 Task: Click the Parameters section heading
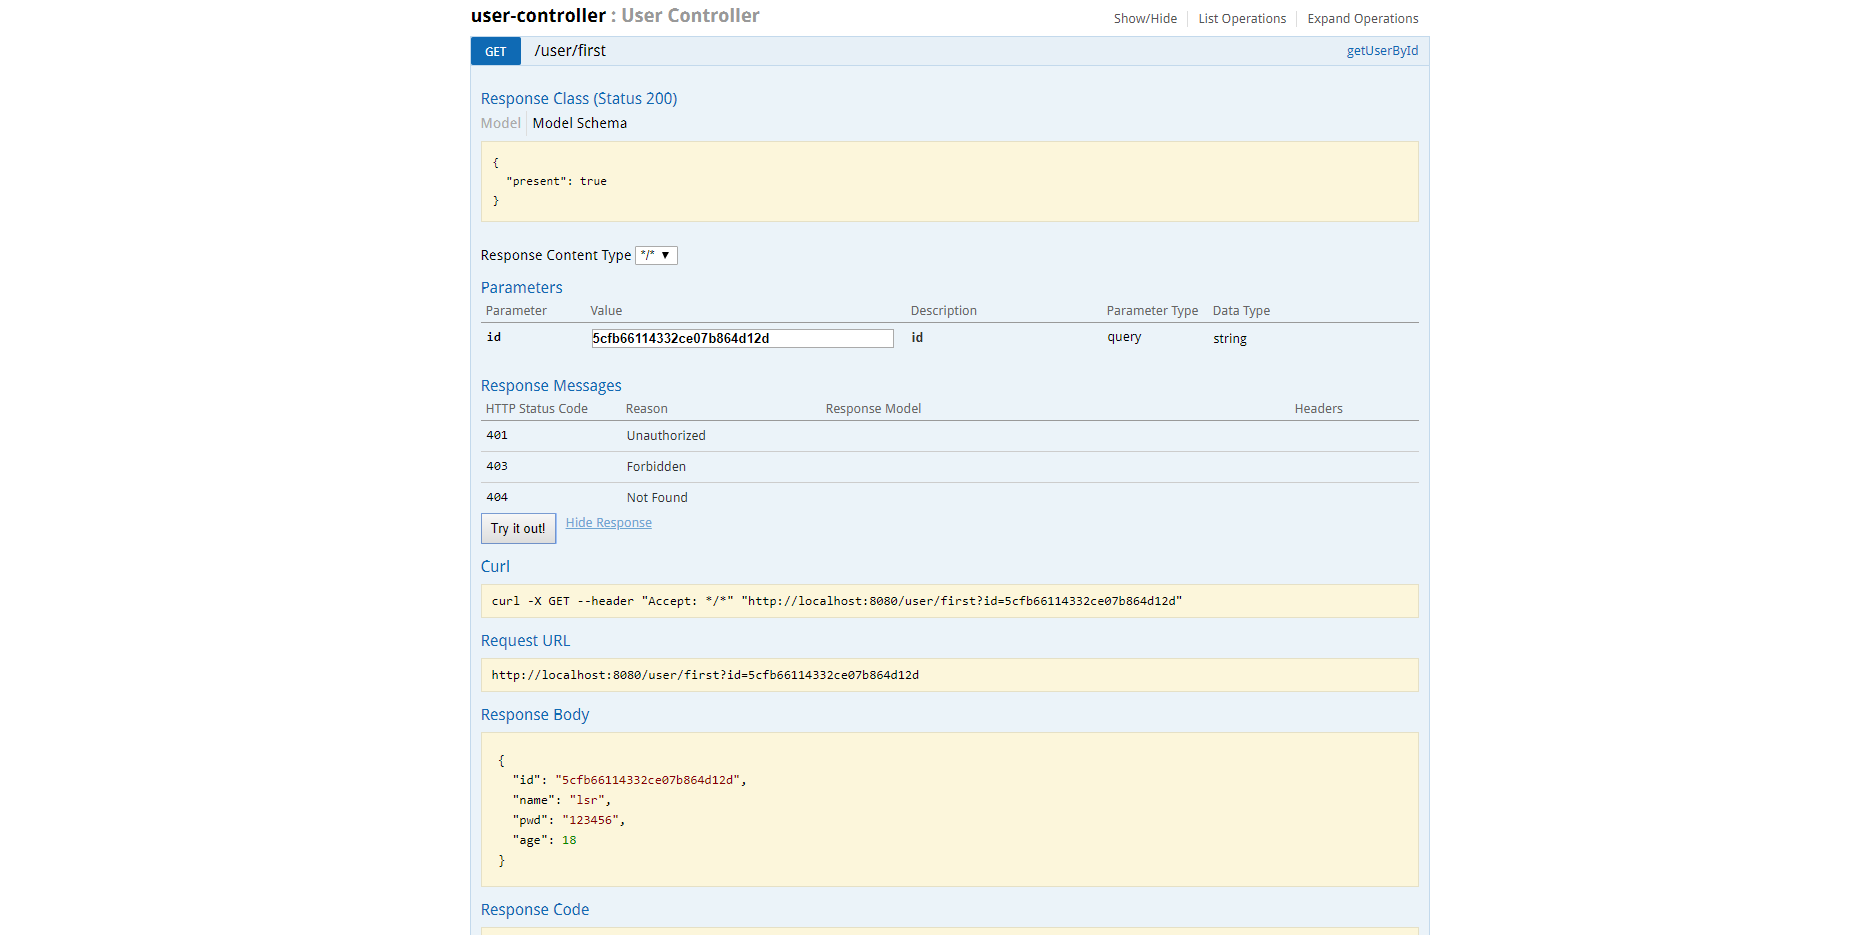(x=522, y=288)
